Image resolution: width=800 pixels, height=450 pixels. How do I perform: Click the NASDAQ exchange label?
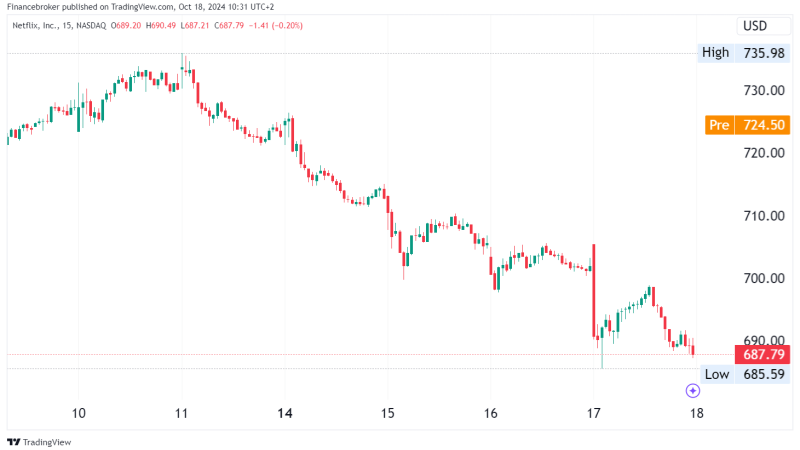(91, 26)
